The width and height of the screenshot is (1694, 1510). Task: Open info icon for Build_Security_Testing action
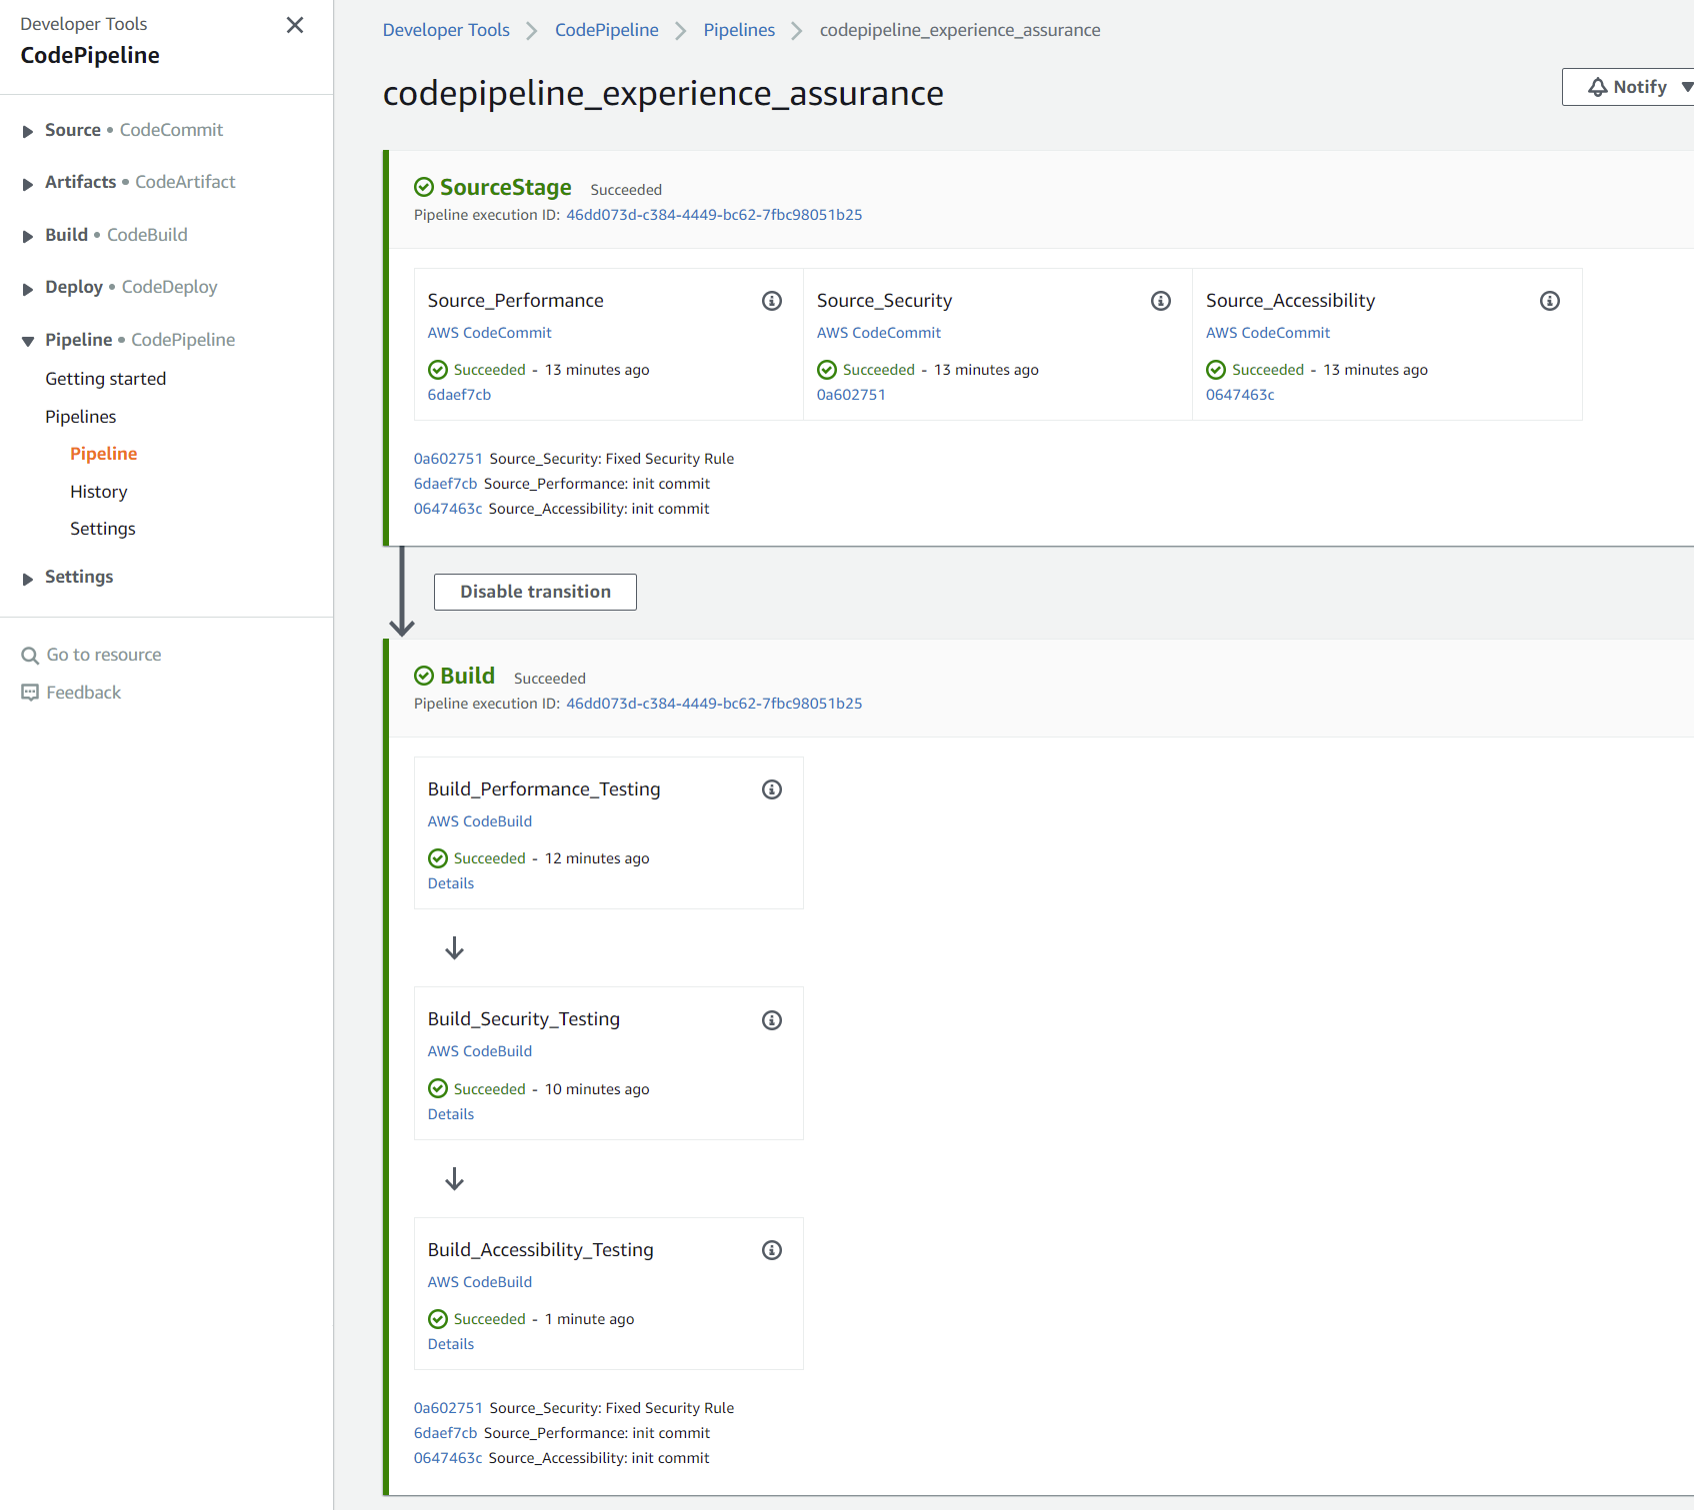point(772,1020)
